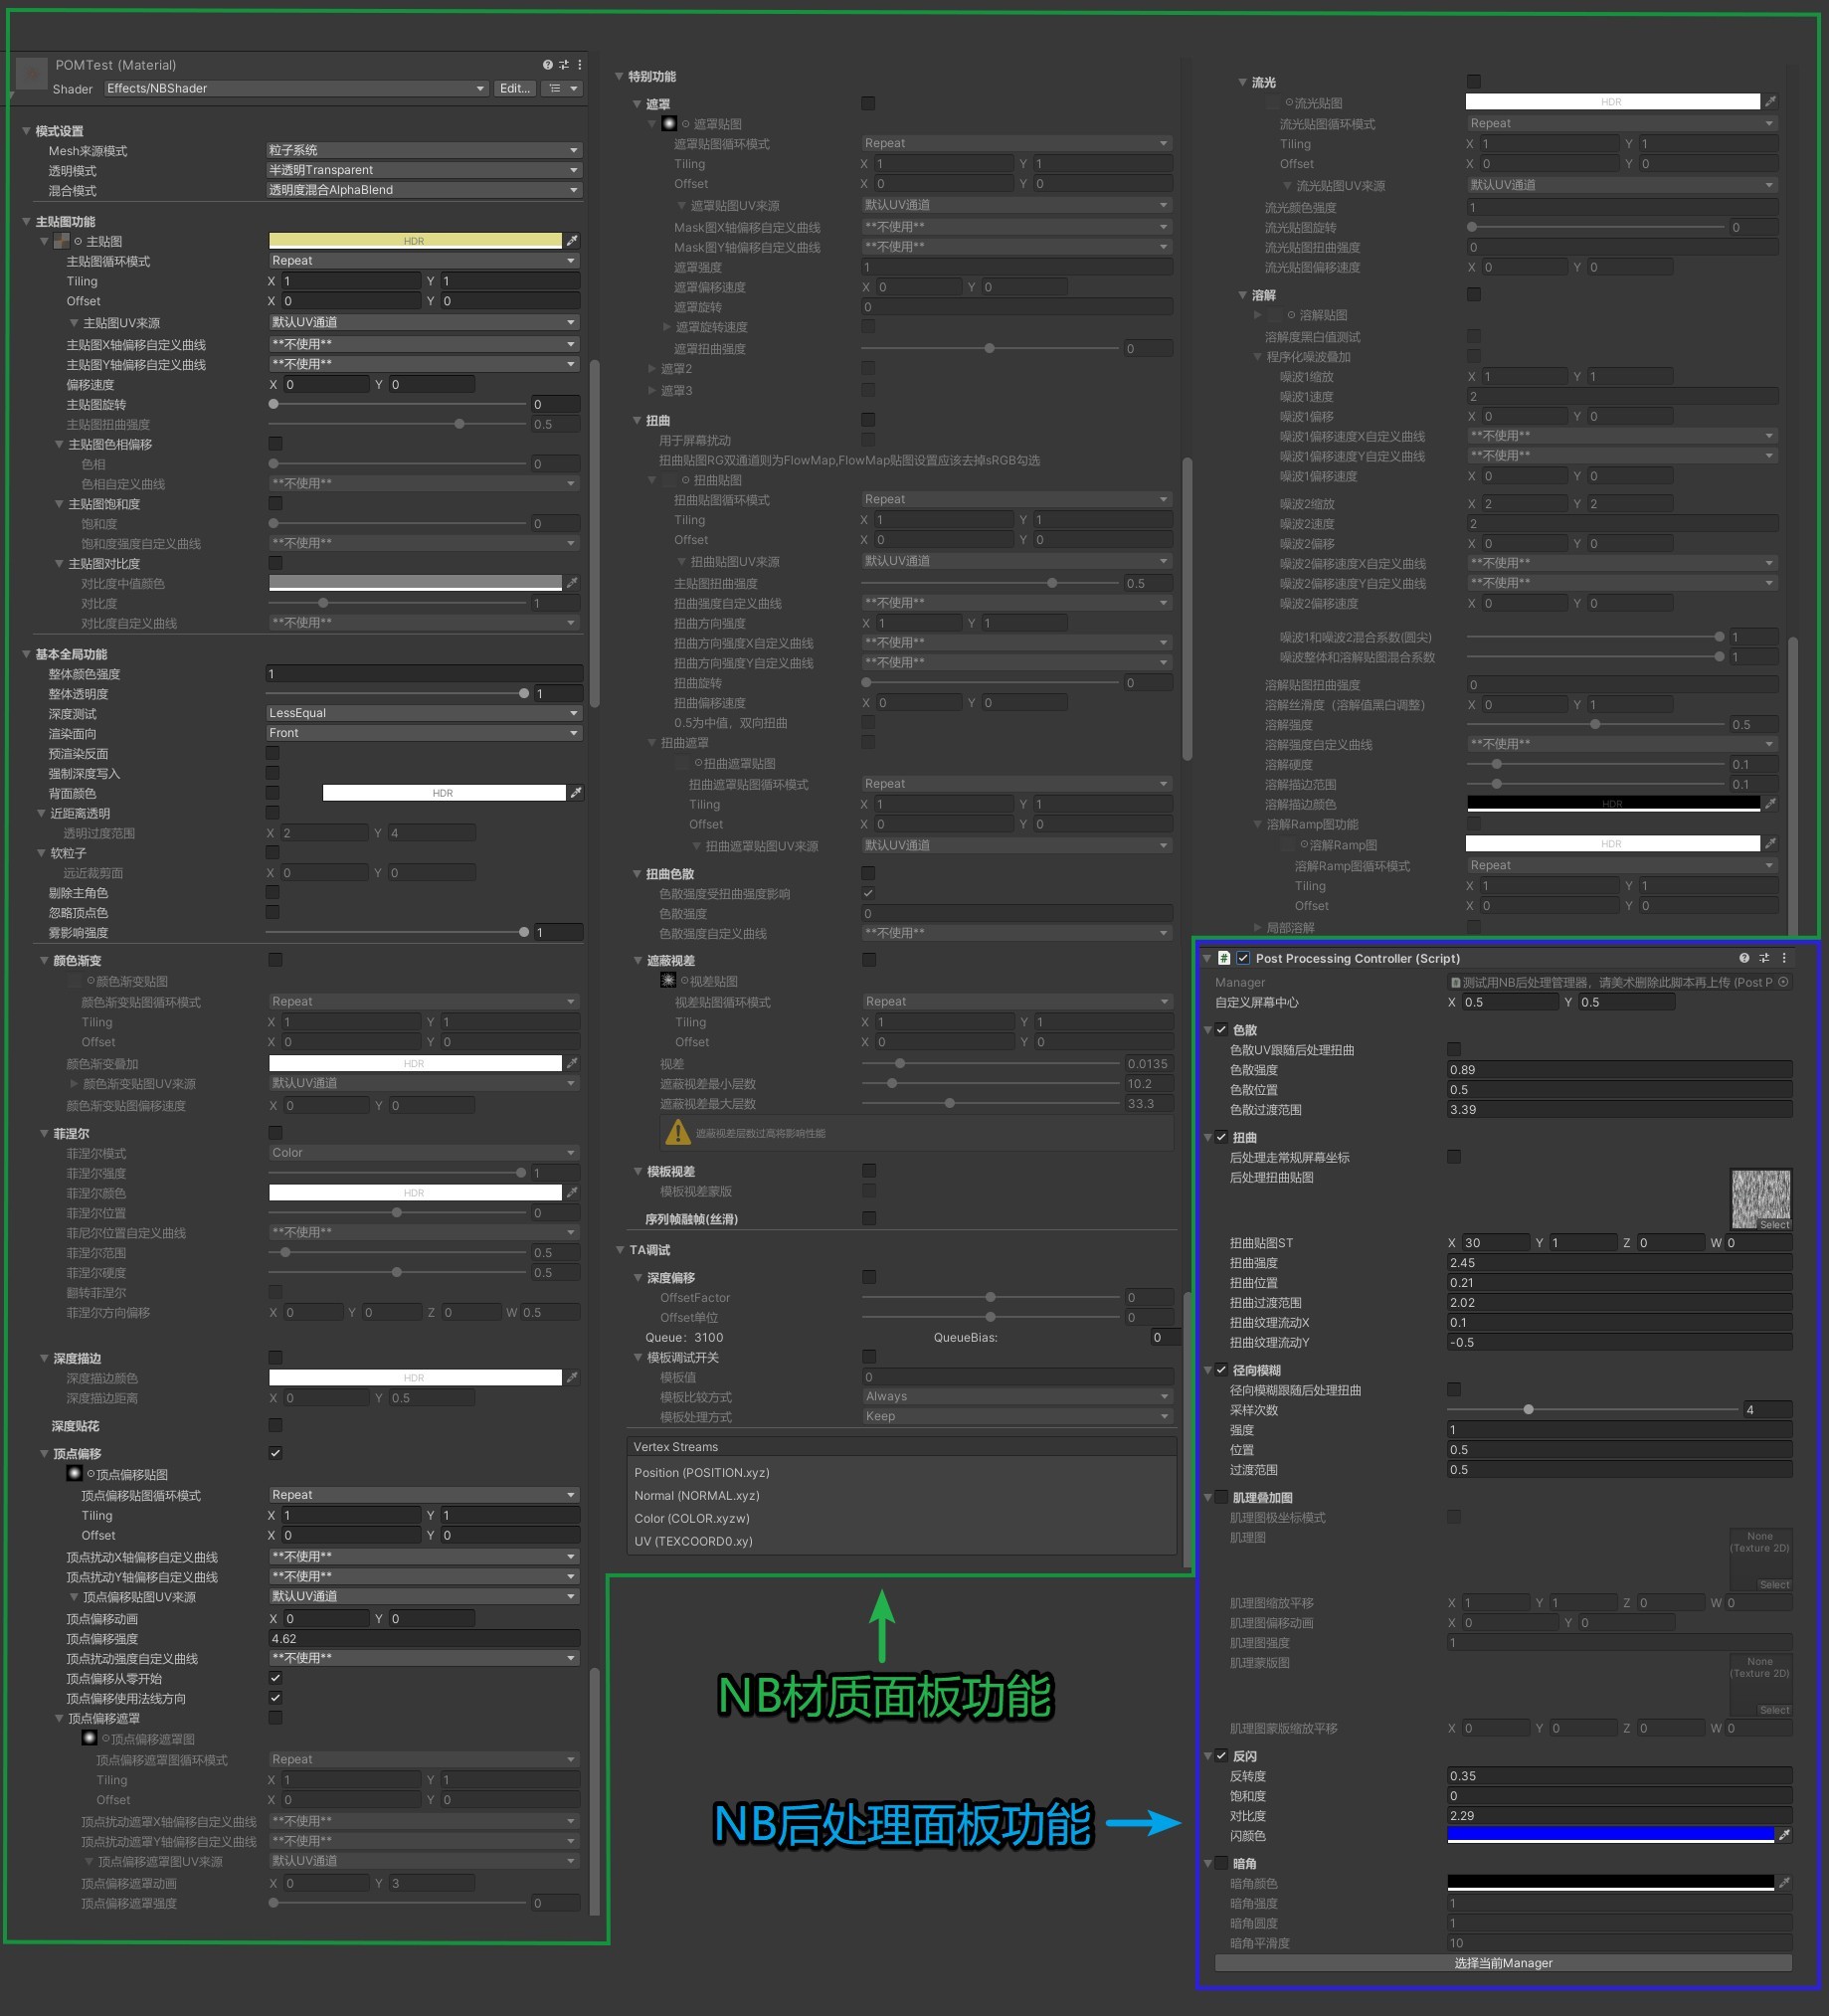Open POMTest material header kebab menu
Viewport: 1829px width, 2016px height.
(580, 65)
